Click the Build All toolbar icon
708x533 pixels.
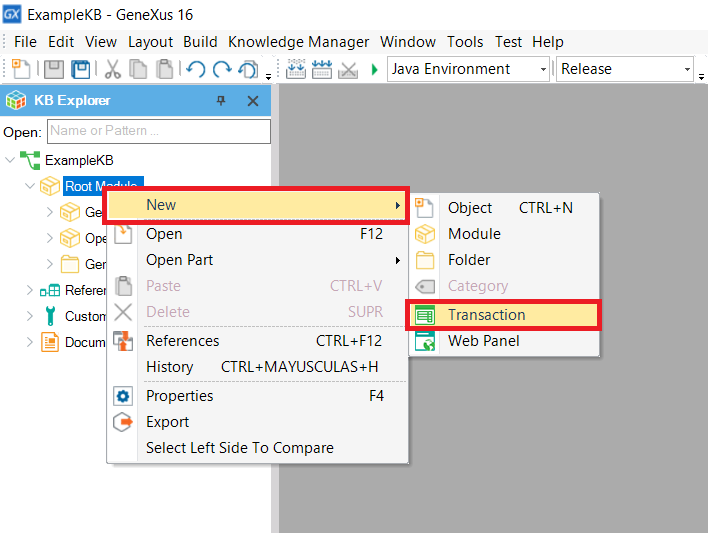tap(296, 69)
